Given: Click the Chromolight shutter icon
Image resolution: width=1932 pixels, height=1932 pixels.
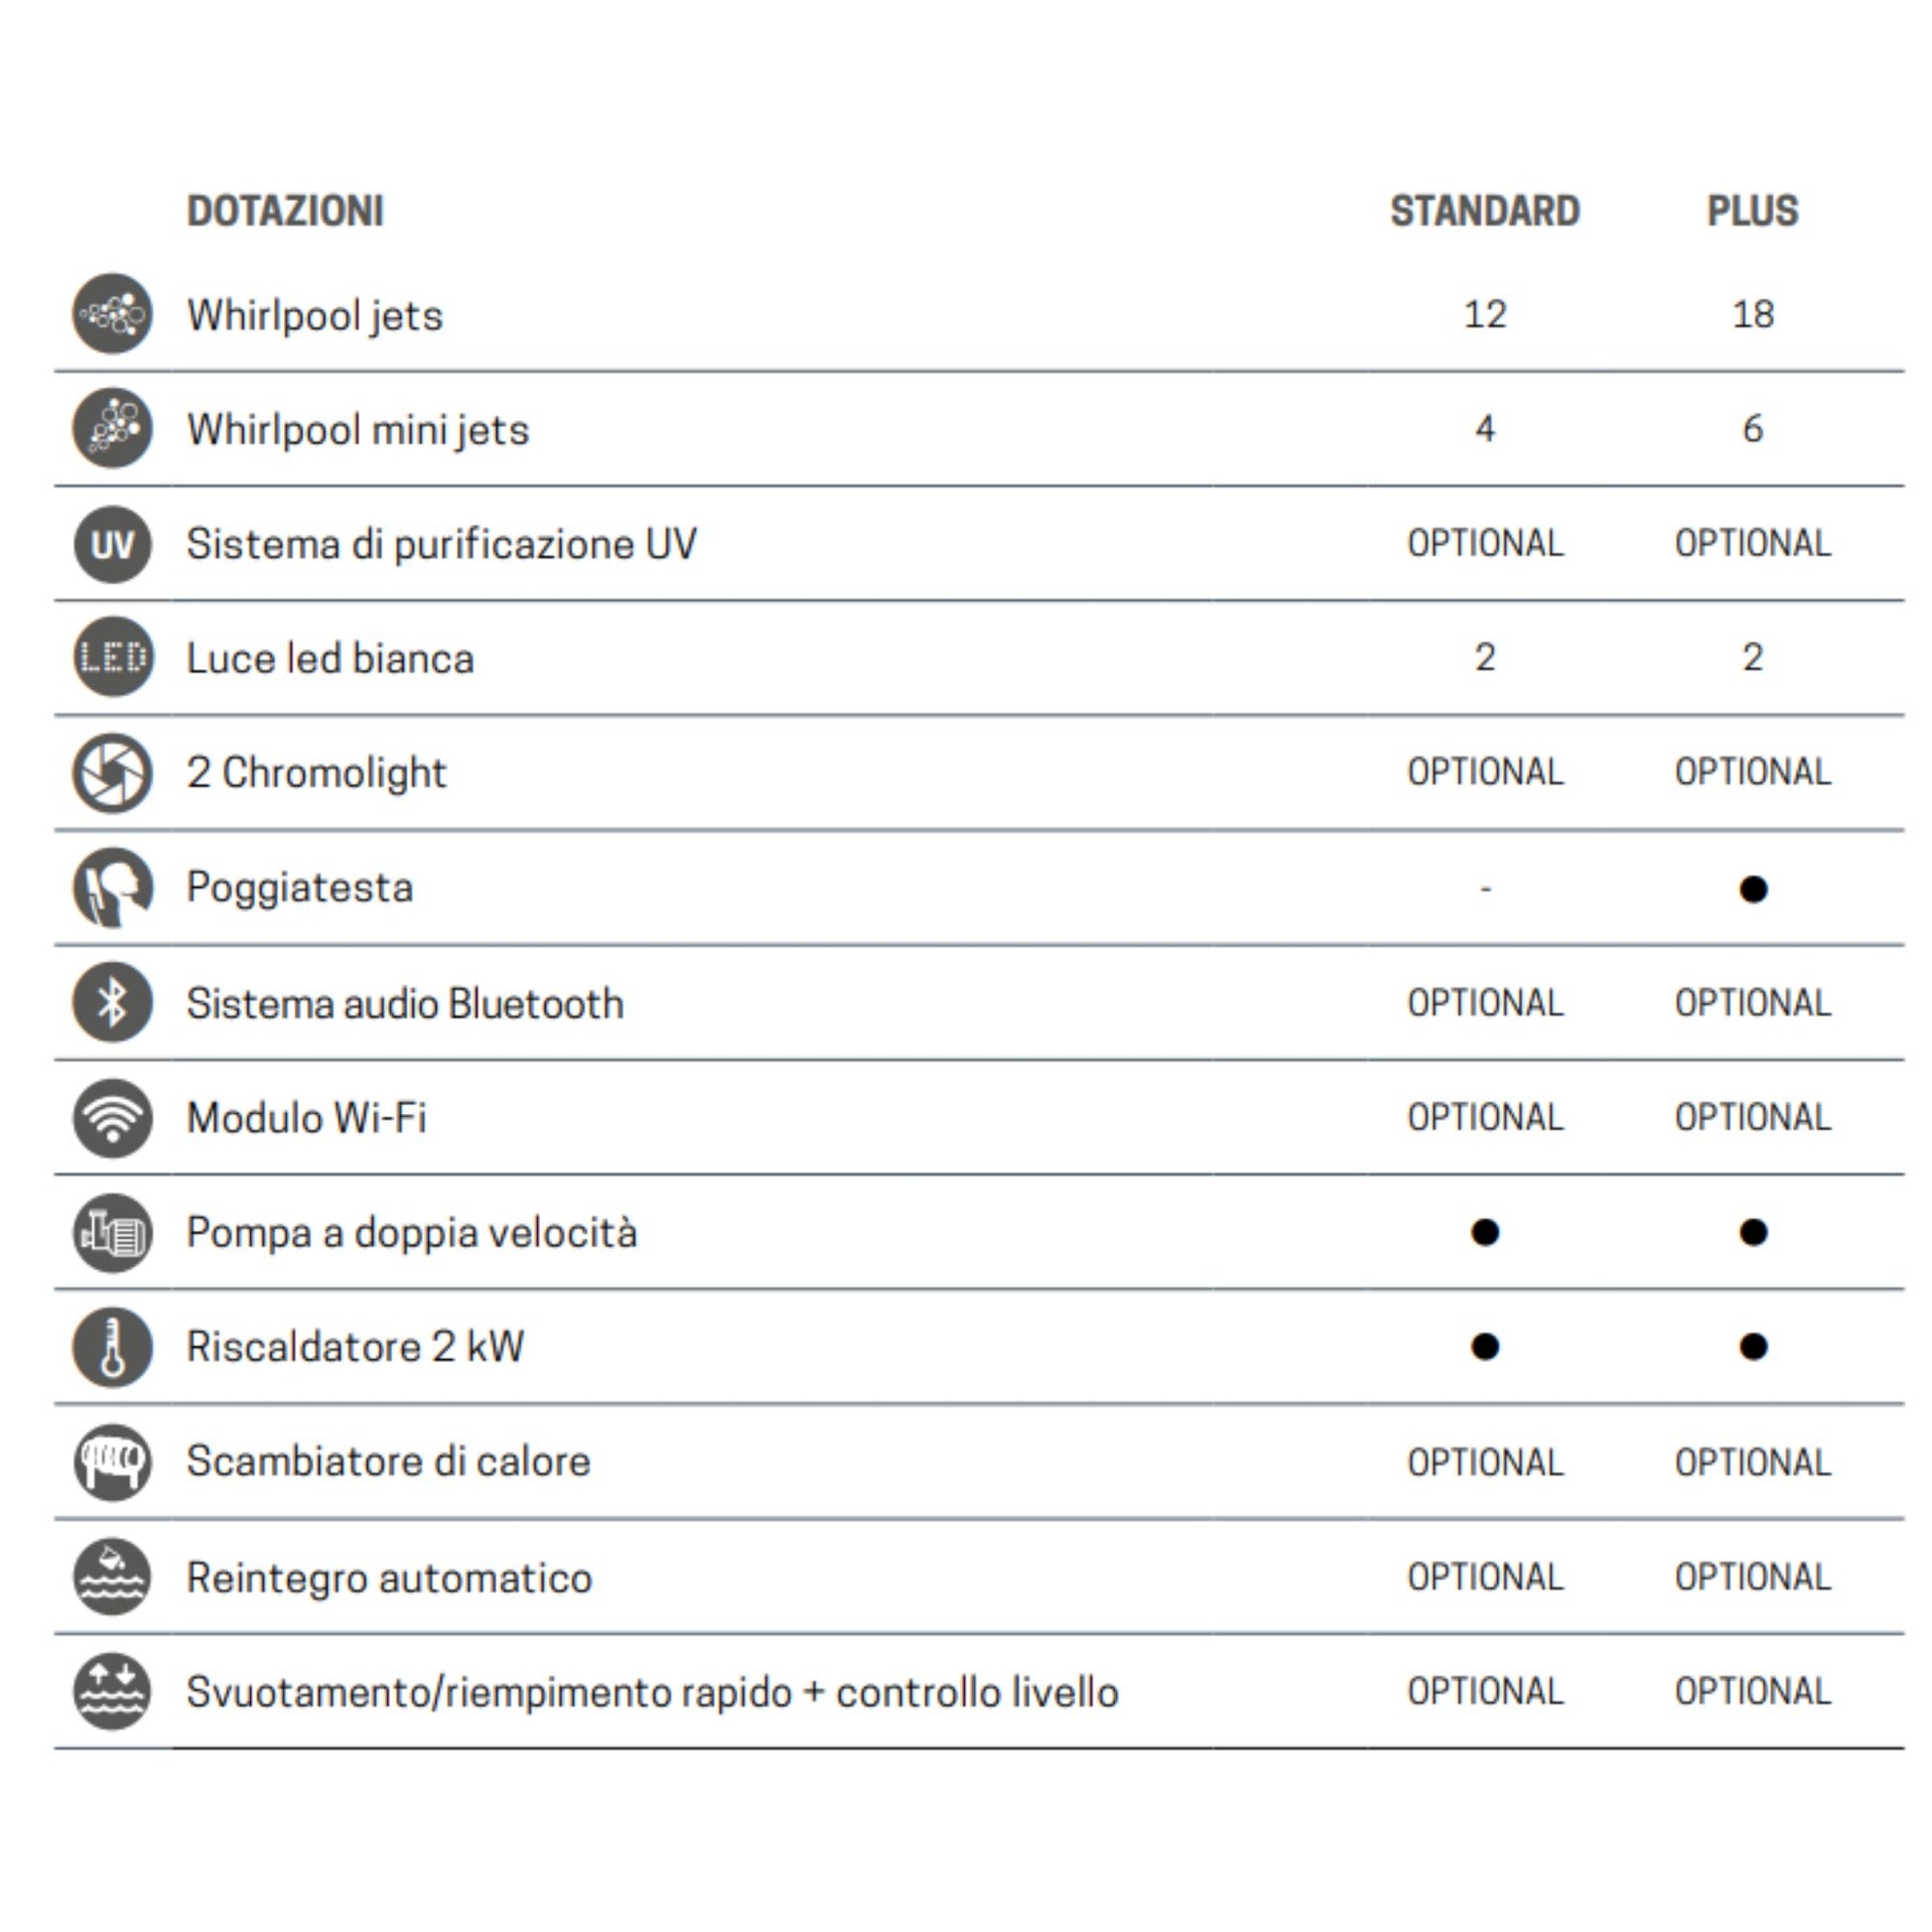Looking at the screenshot, I should click(x=113, y=773).
